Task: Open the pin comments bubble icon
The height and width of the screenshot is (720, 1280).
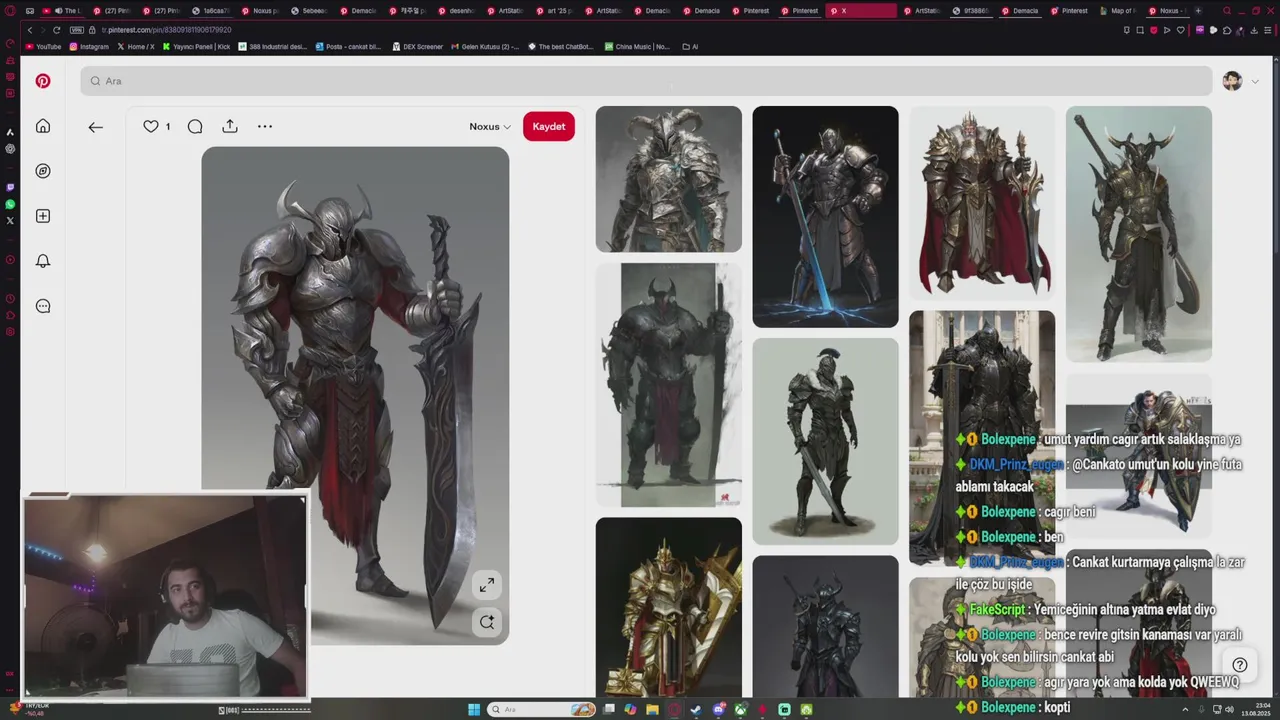Action: tap(195, 126)
